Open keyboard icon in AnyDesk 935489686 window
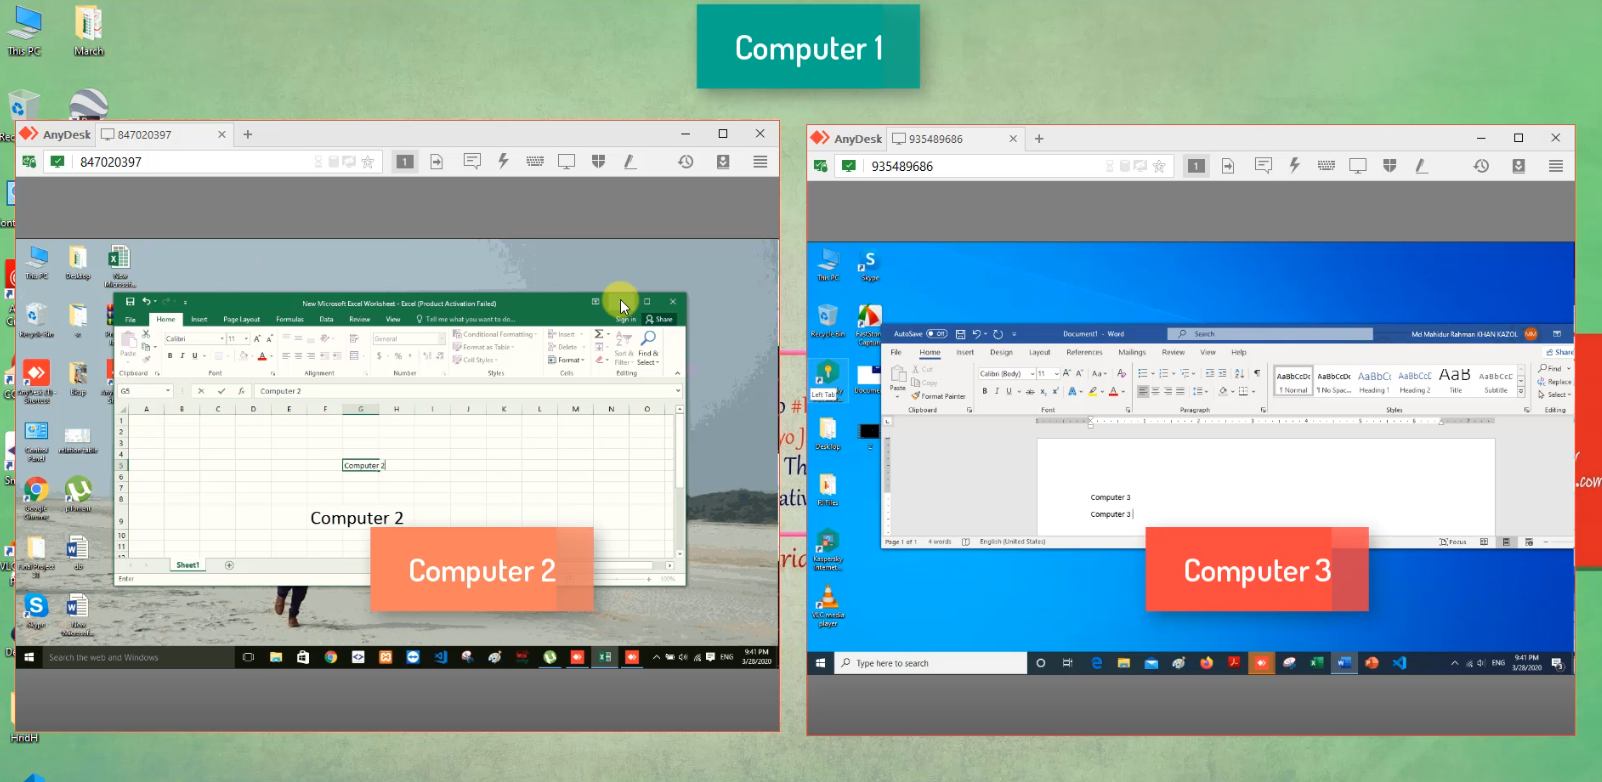Image resolution: width=1602 pixels, height=782 pixels. click(1326, 165)
